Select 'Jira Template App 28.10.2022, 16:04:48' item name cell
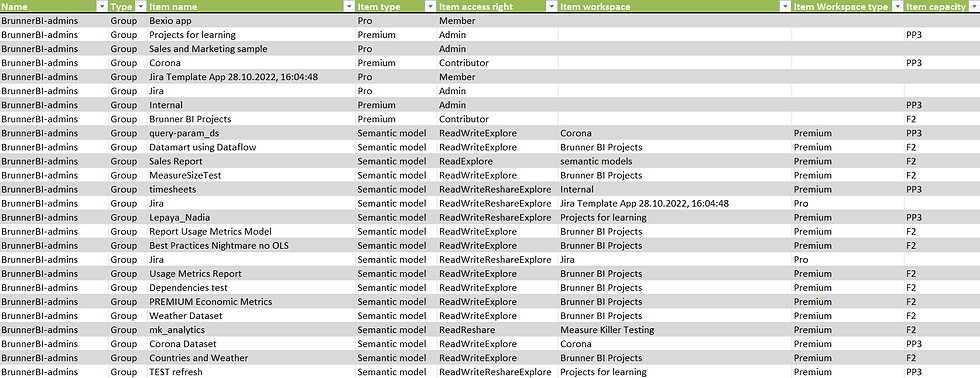Image resolution: width=980 pixels, height=378 pixels. point(251,77)
